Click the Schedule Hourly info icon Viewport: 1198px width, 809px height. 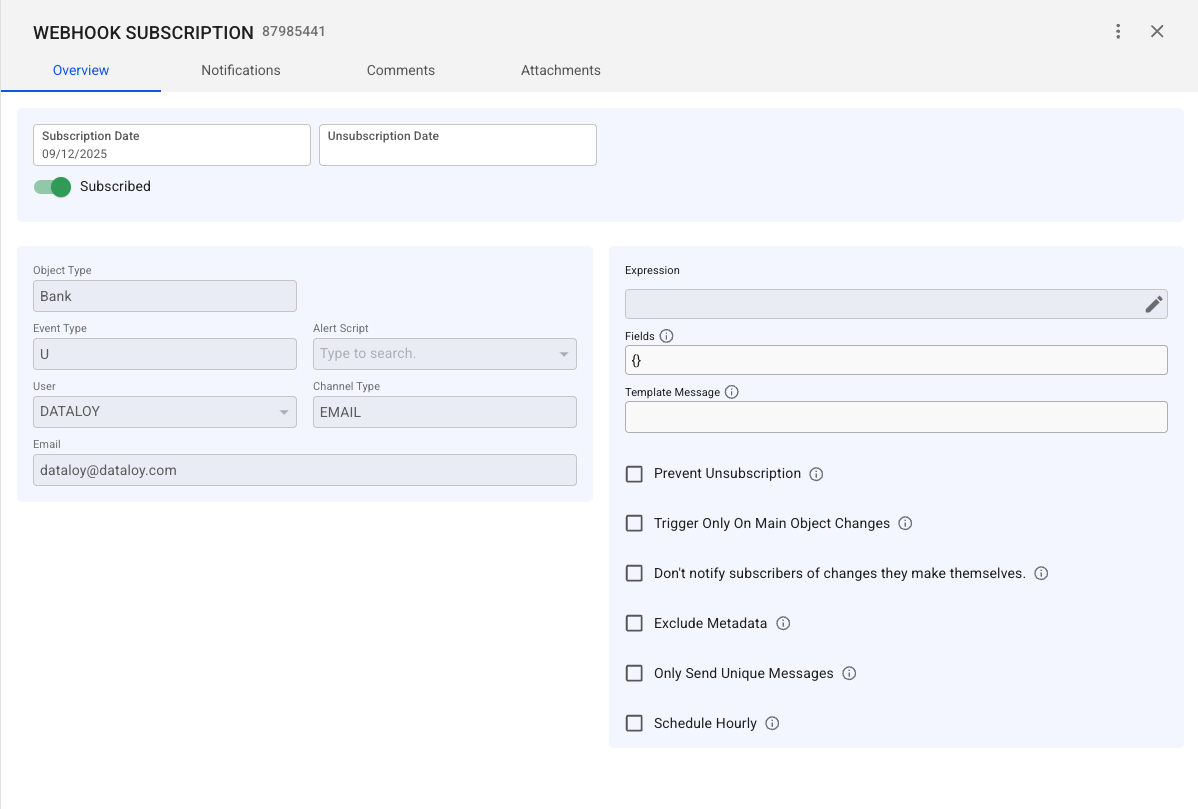772,724
